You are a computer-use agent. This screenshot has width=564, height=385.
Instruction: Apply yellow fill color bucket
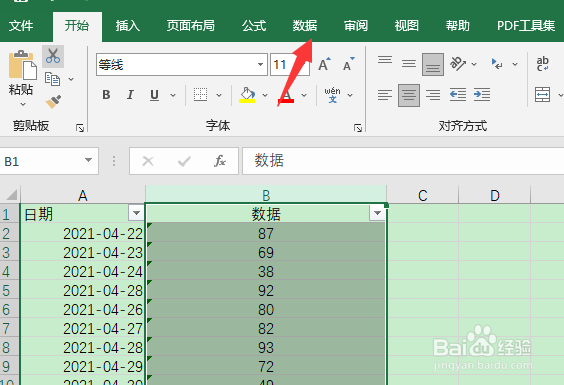(x=247, y=95)
